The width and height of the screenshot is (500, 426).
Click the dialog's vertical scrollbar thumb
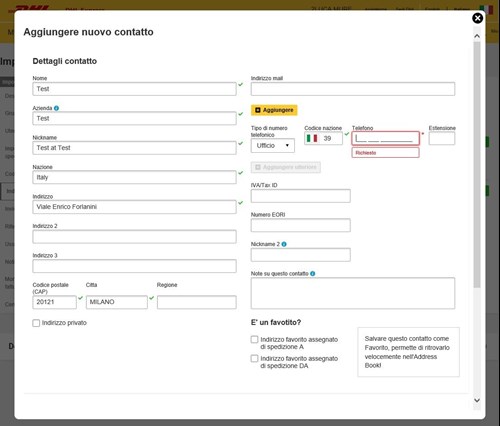point(477,164)
